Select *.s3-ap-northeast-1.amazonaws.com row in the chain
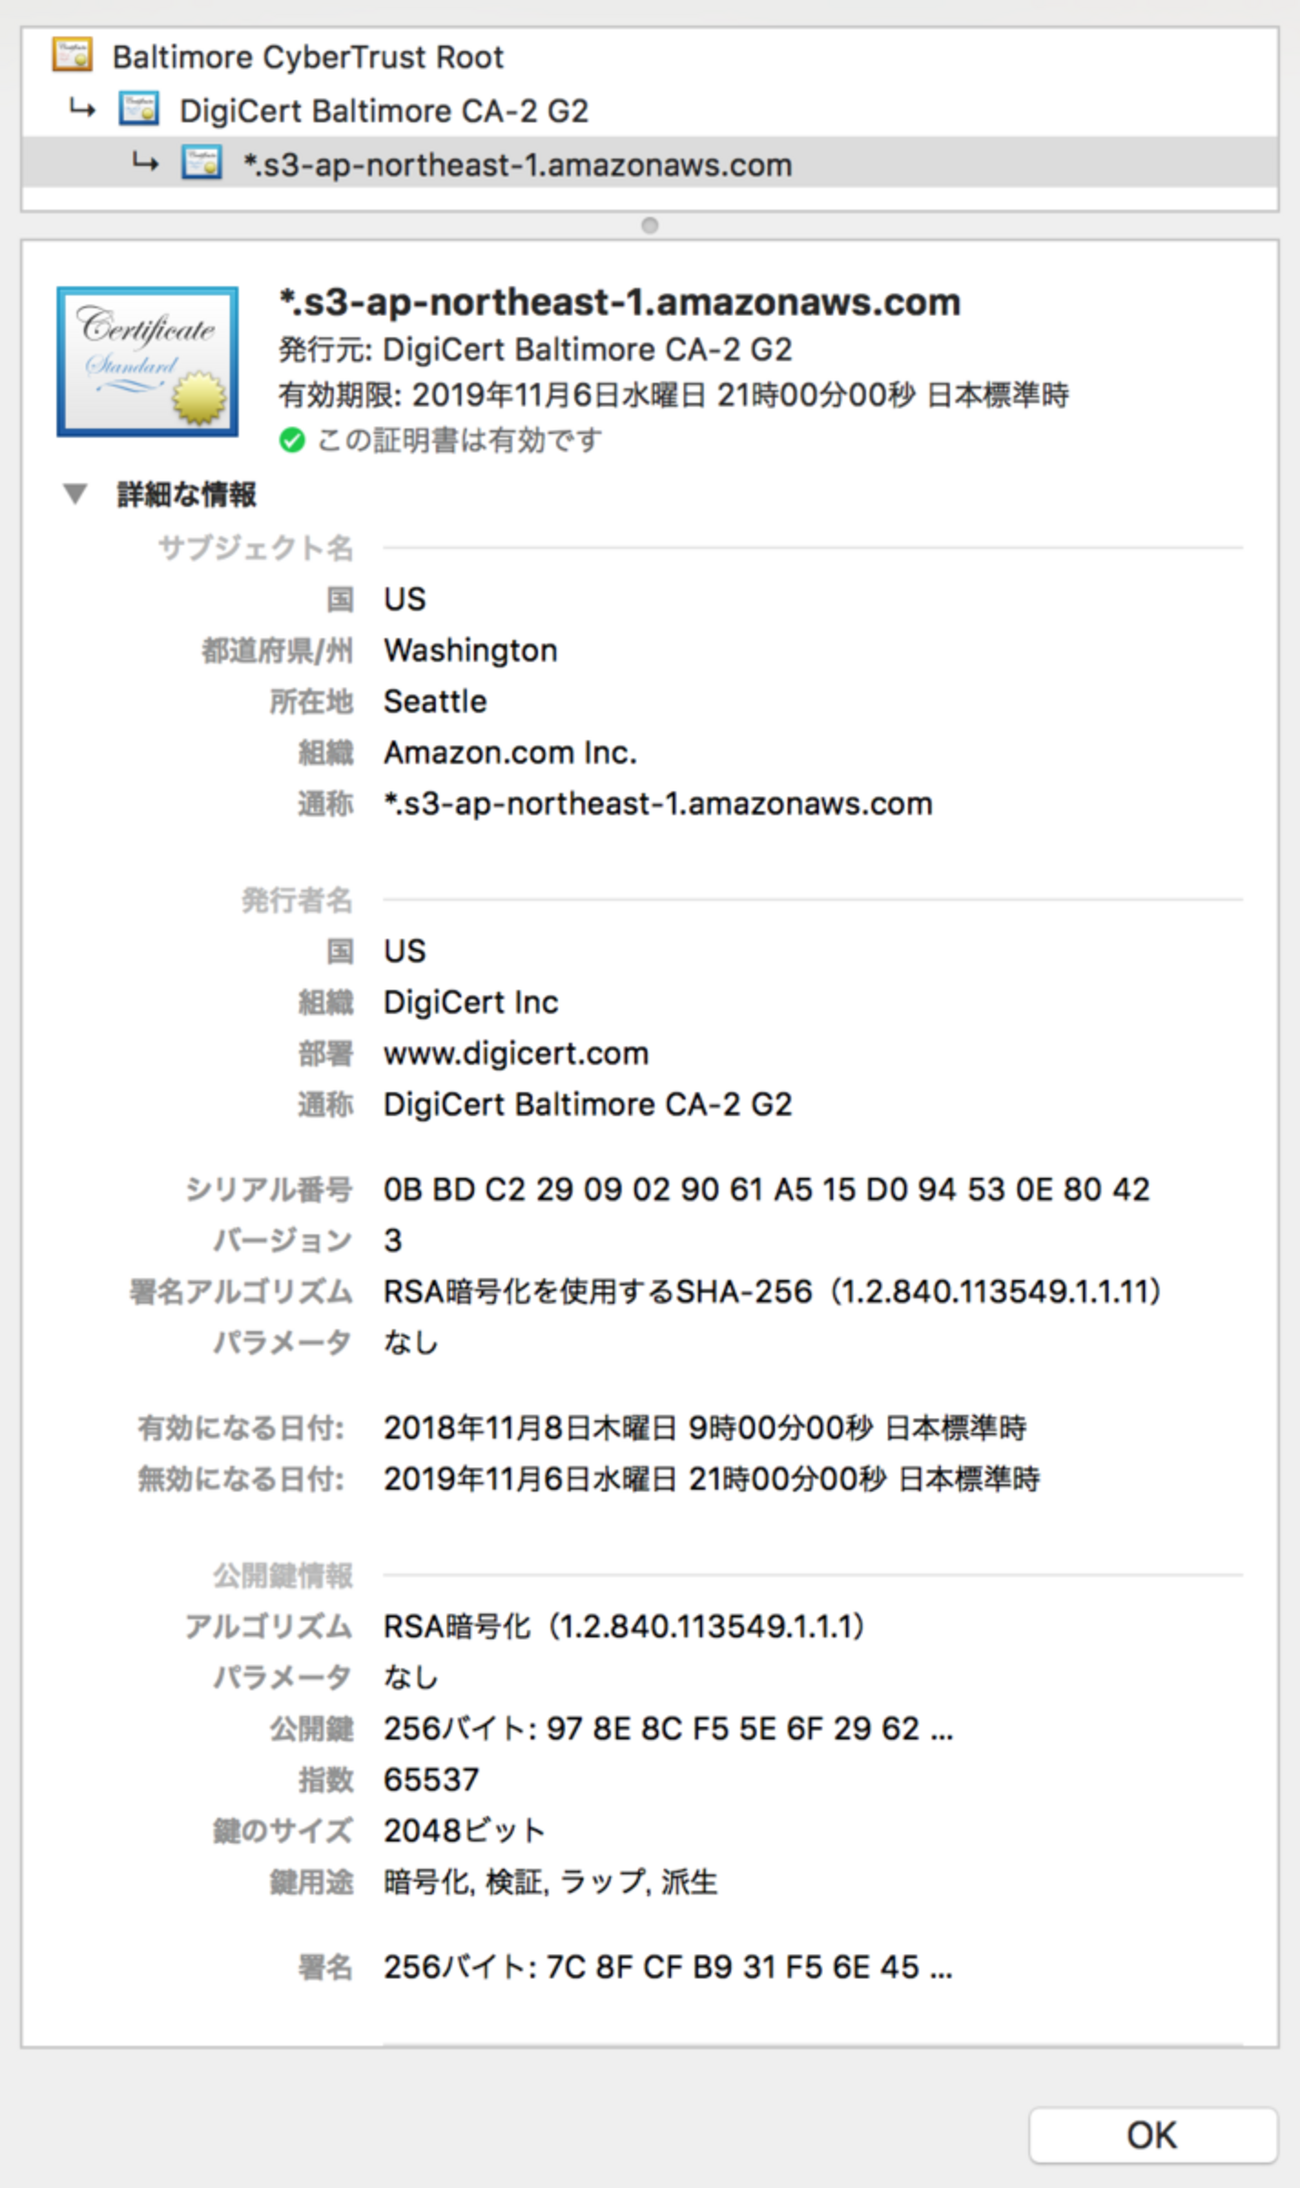The image size is (1300, 2188). tap(650, 164)
